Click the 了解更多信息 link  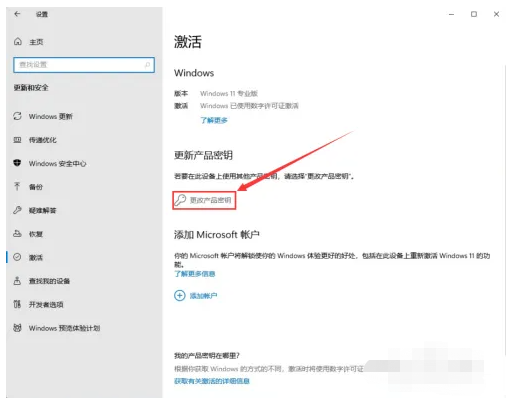pyautogui.click(x=195, y=274)
